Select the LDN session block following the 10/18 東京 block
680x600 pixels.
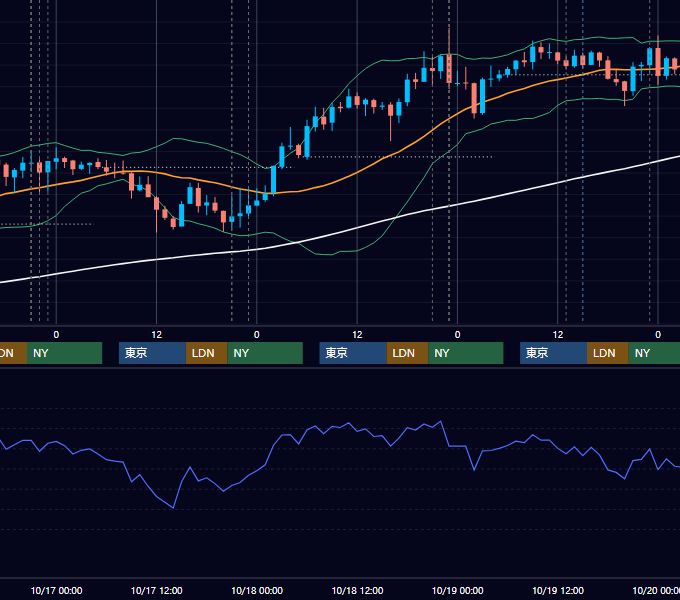click(x=407, y=353)
